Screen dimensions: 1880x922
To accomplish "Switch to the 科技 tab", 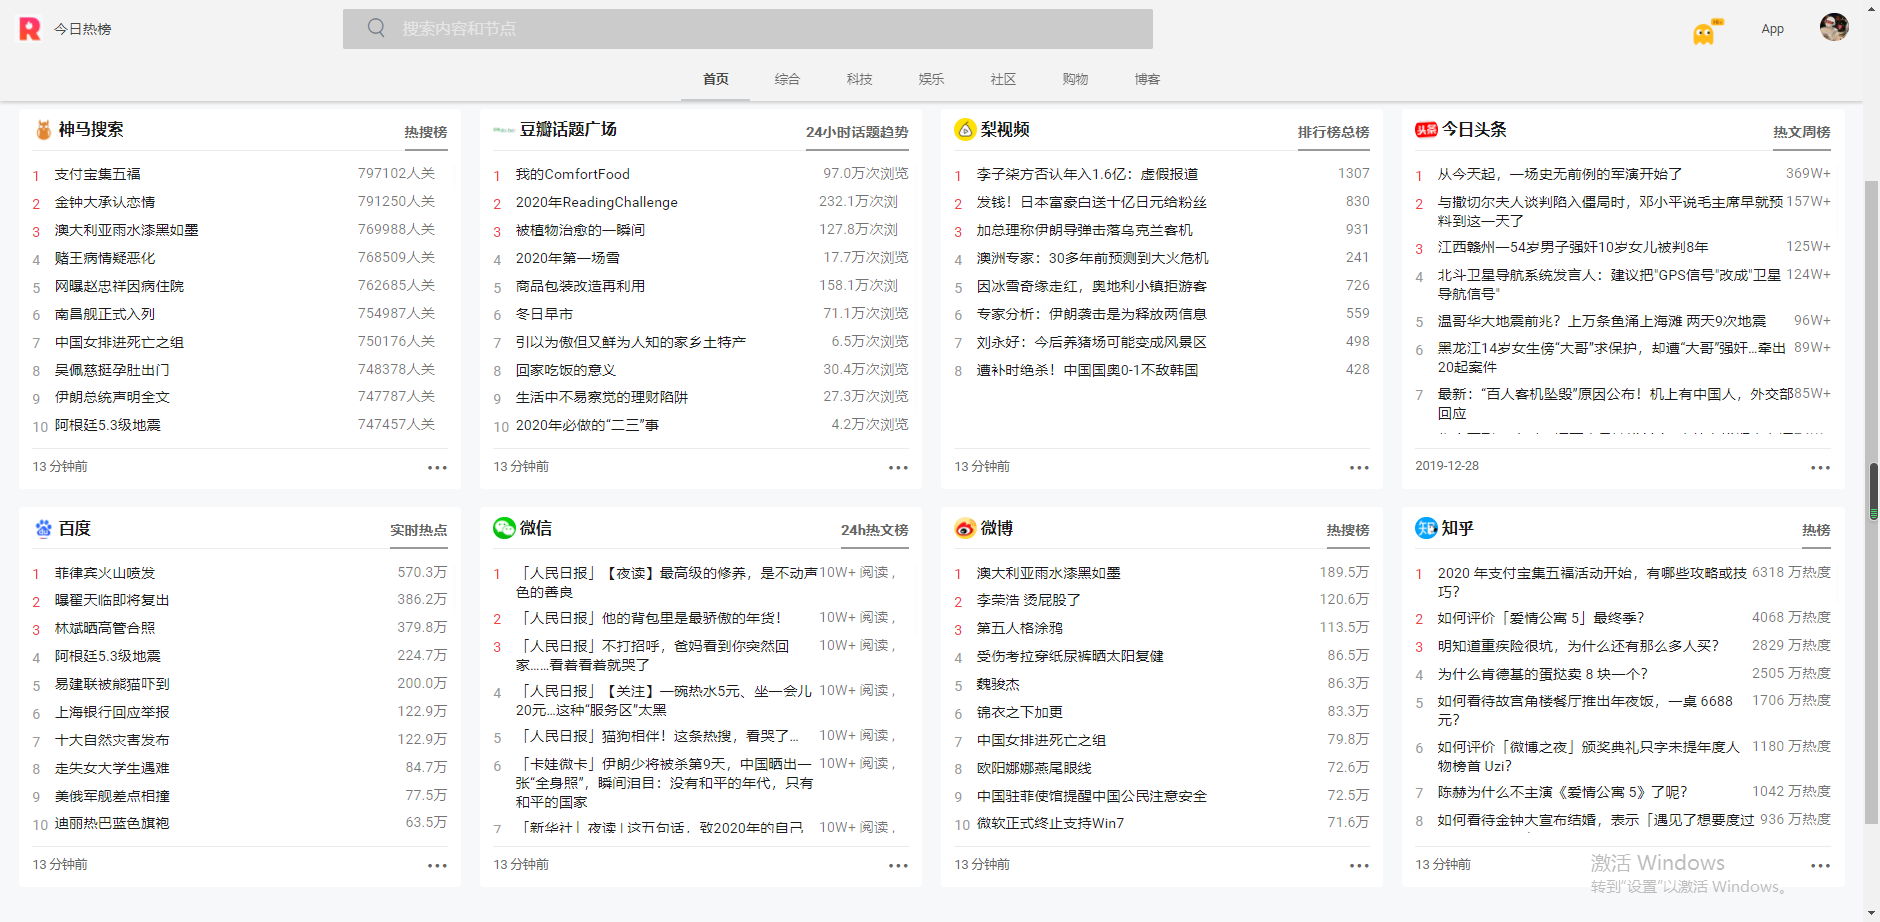I will (x=860, y=79).
